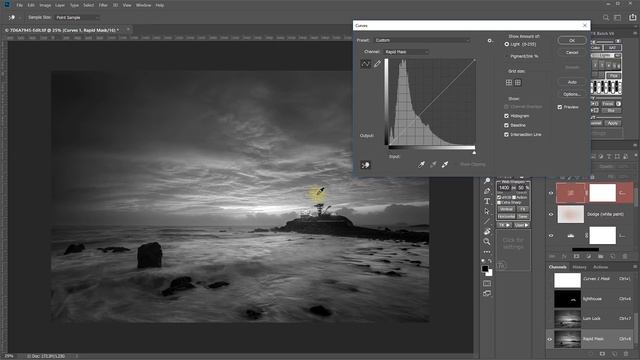This screenshot has width=640, height=360.
Task: Click the Auto button in Curves
Action: coord(571,82)
